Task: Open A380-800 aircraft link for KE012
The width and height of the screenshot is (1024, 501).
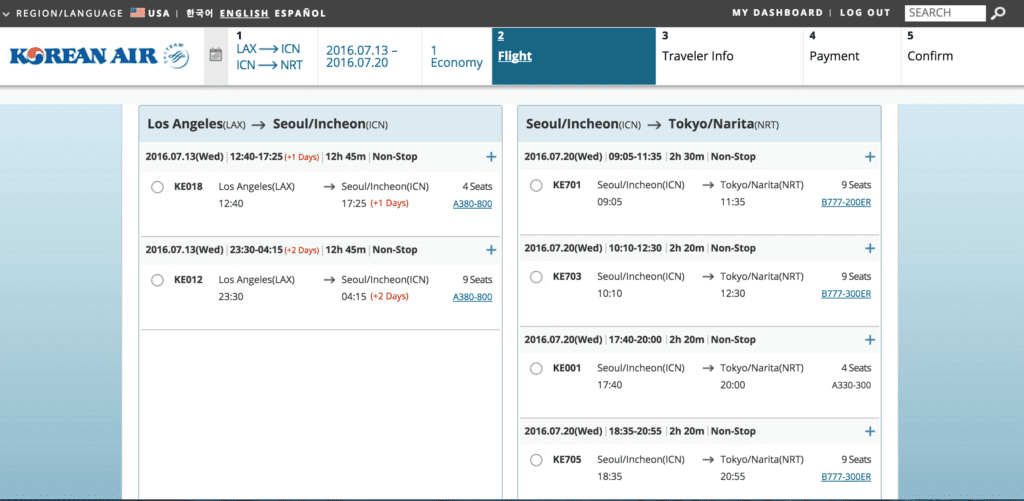Action: 472,297
